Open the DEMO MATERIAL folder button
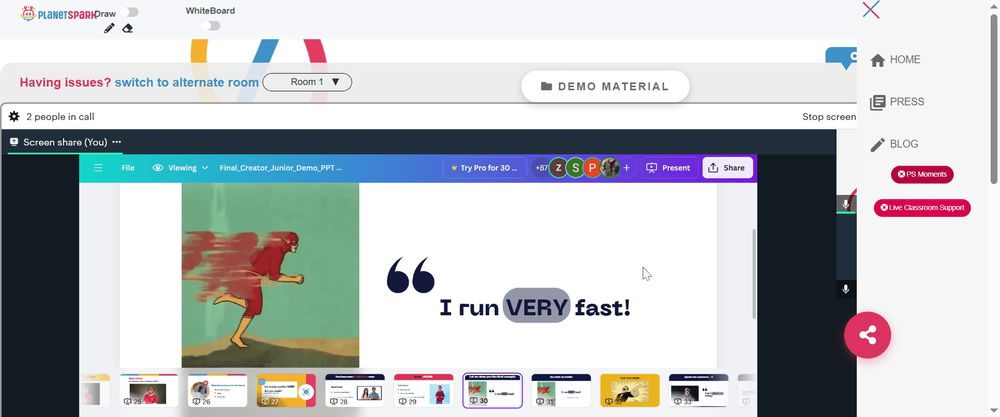Screen dimensions: 1000x417 (605, 87)
